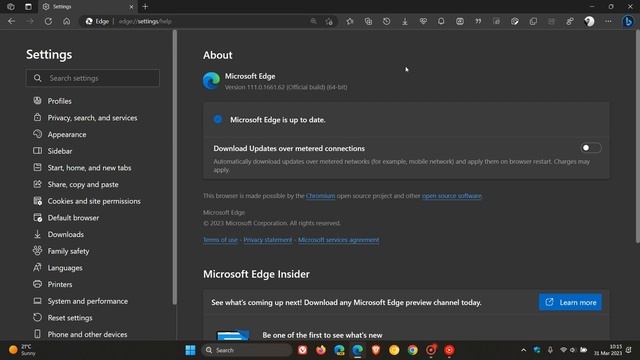Toggle Download Updates over metered connections

click(590, 148)
